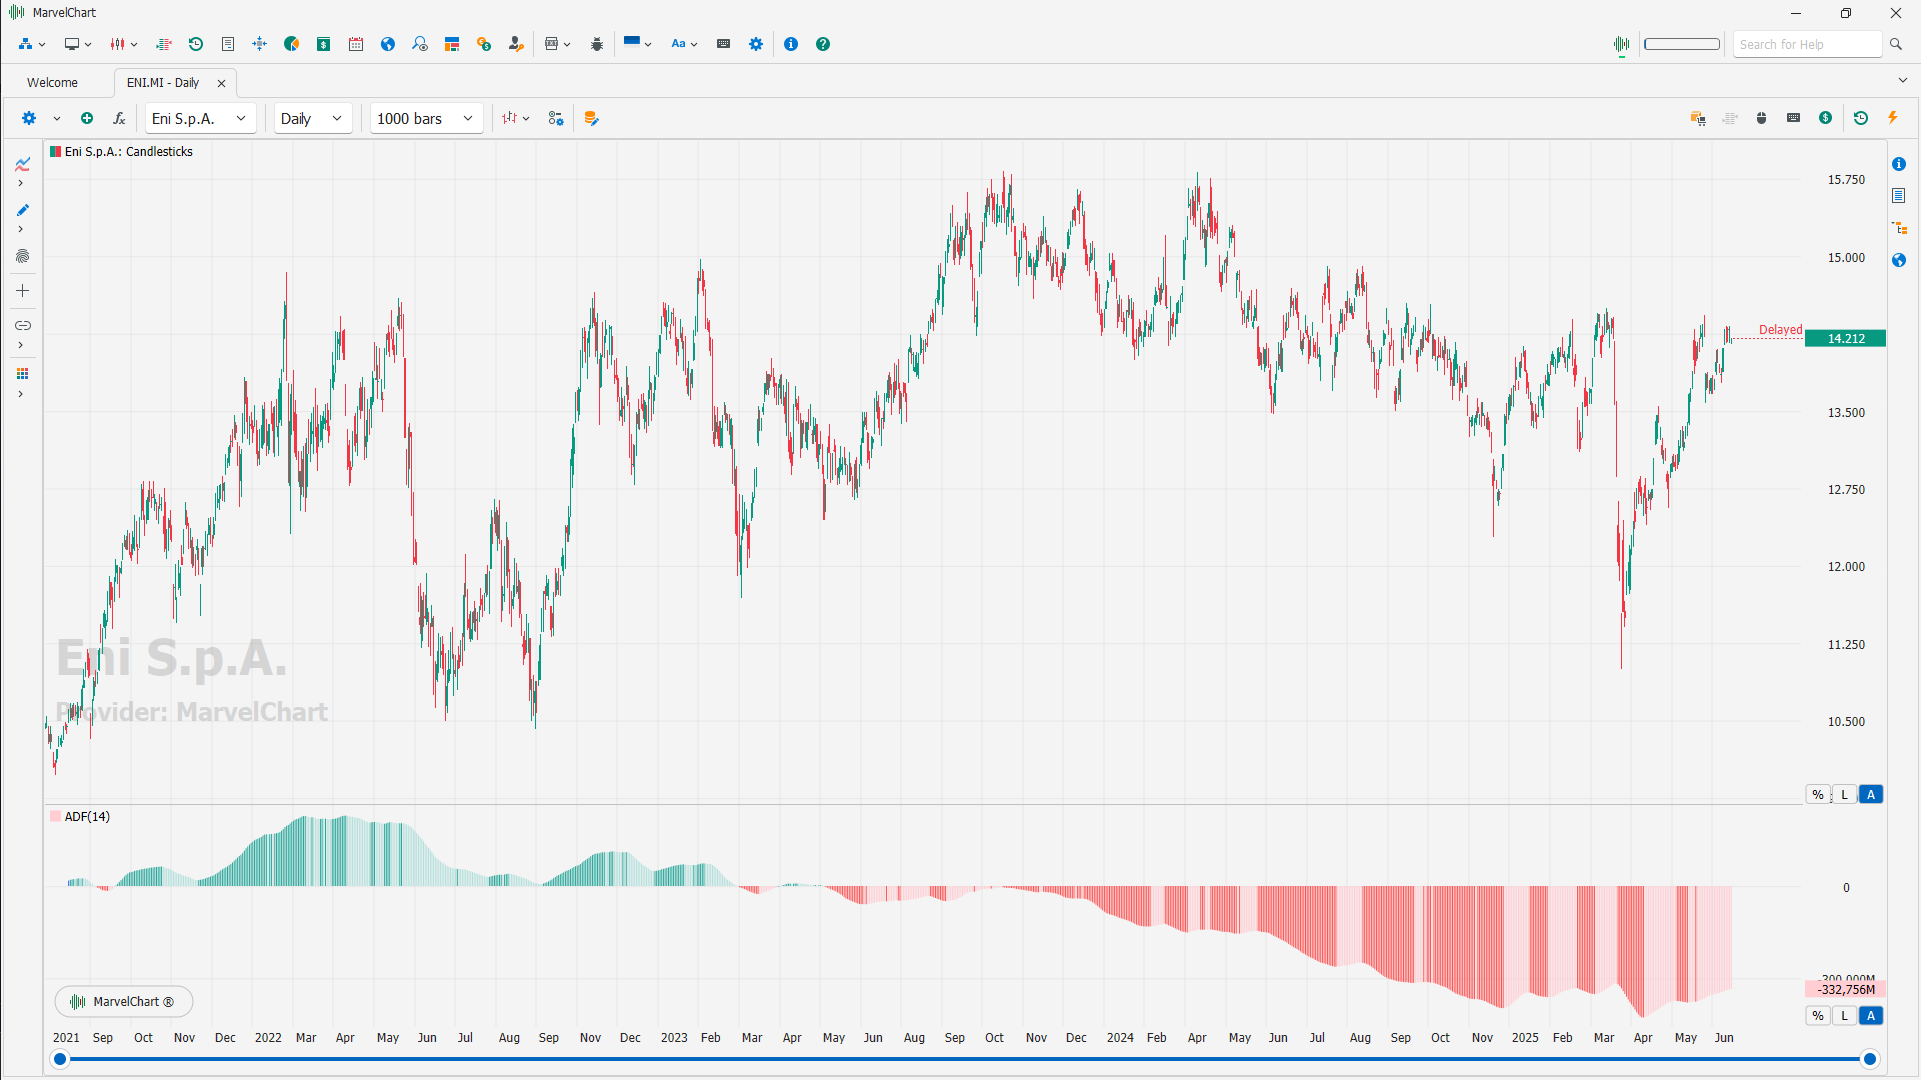The height and width of the screenshot is (1080, 1921).
Task: Open the calendar icon in main toolbar
Action: tap(356, 44)
